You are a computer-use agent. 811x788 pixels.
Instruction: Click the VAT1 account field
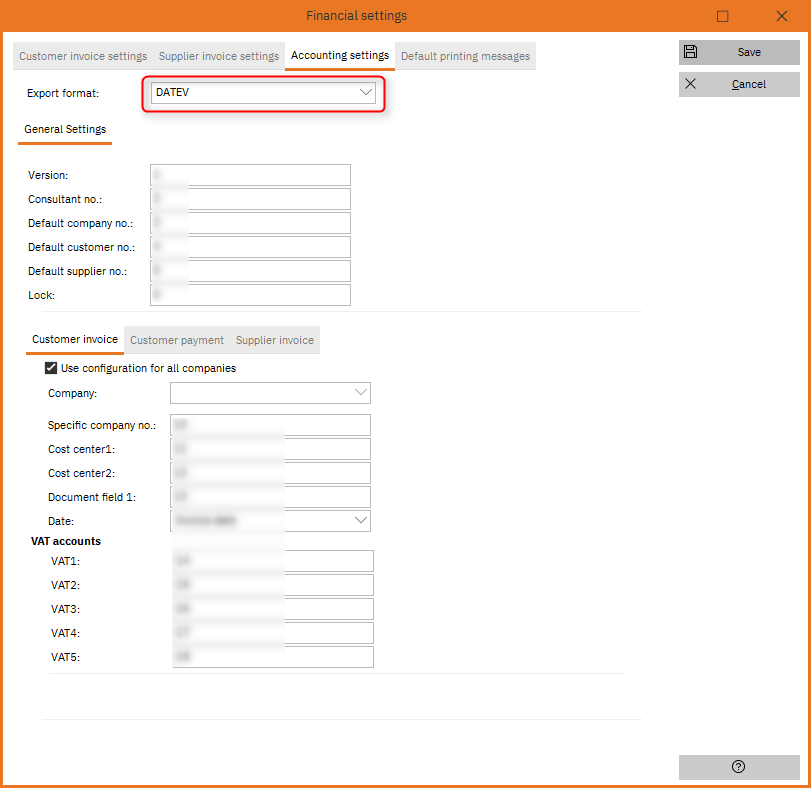click(273, 561)
